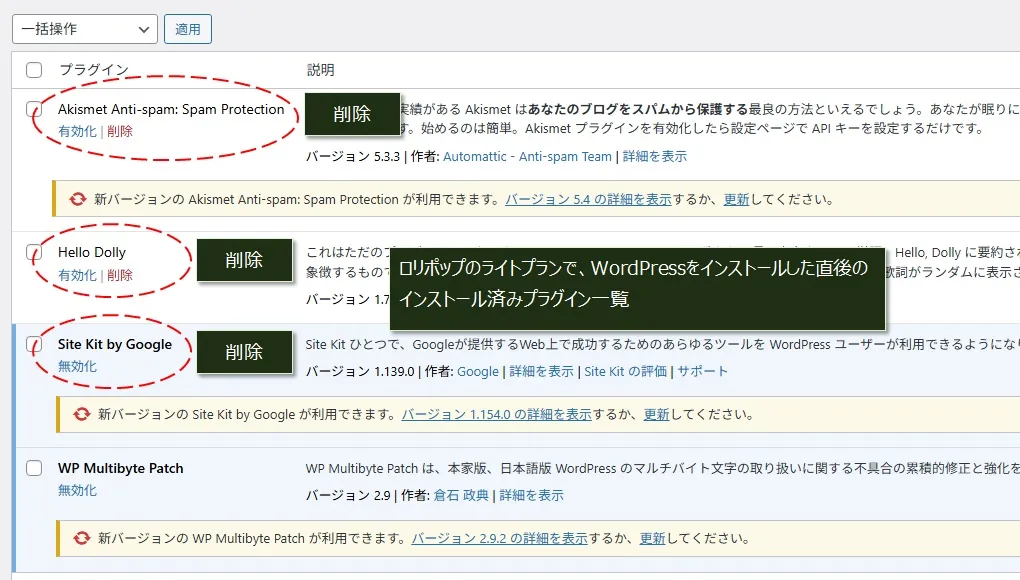Click 更新 in the WP Multibyte Patch notice
This screenshot has width=1020, height=580.
652,538
